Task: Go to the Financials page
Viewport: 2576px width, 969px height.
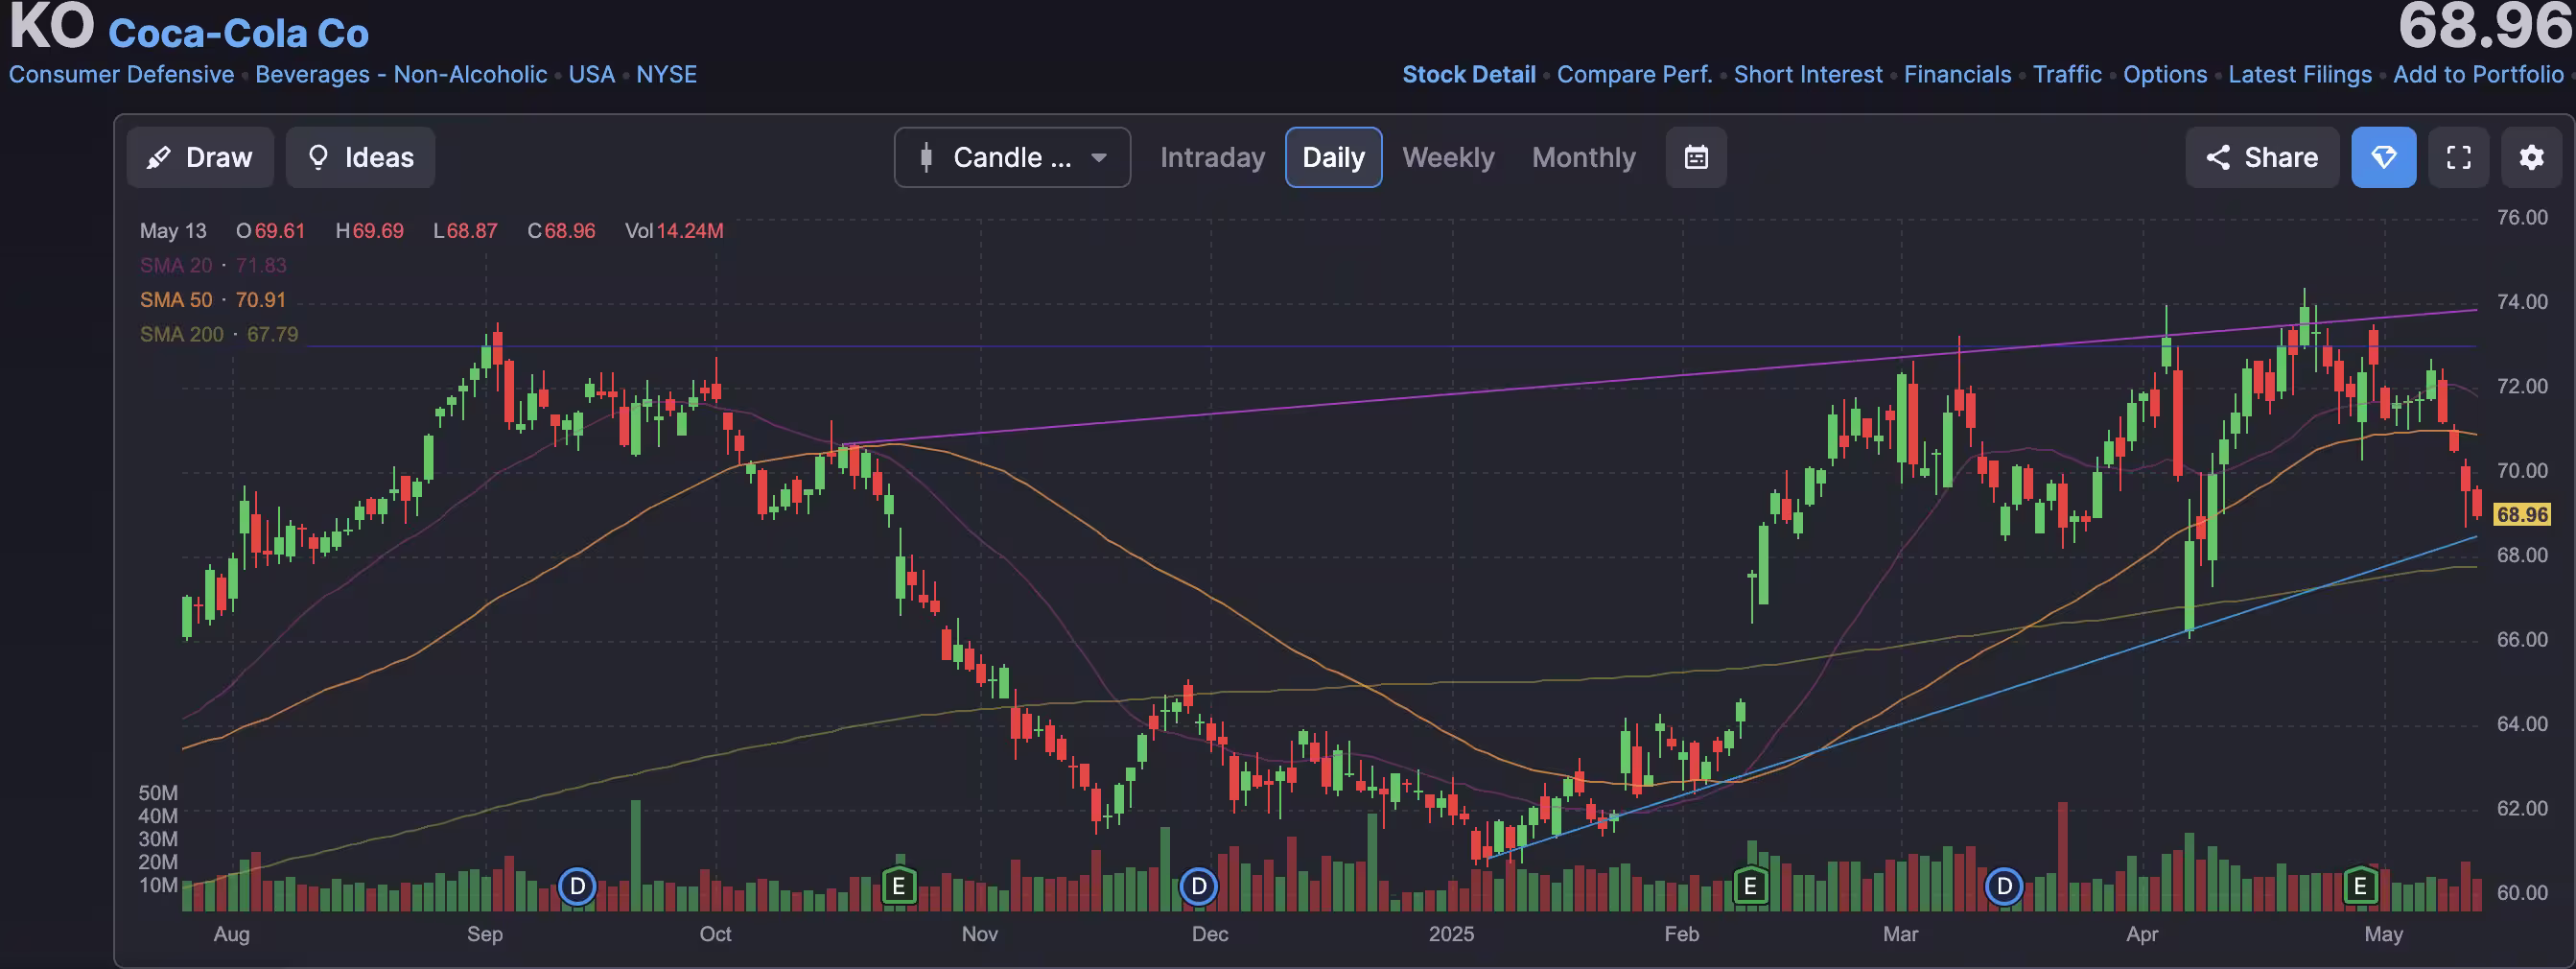Action: pos(1957,75)
